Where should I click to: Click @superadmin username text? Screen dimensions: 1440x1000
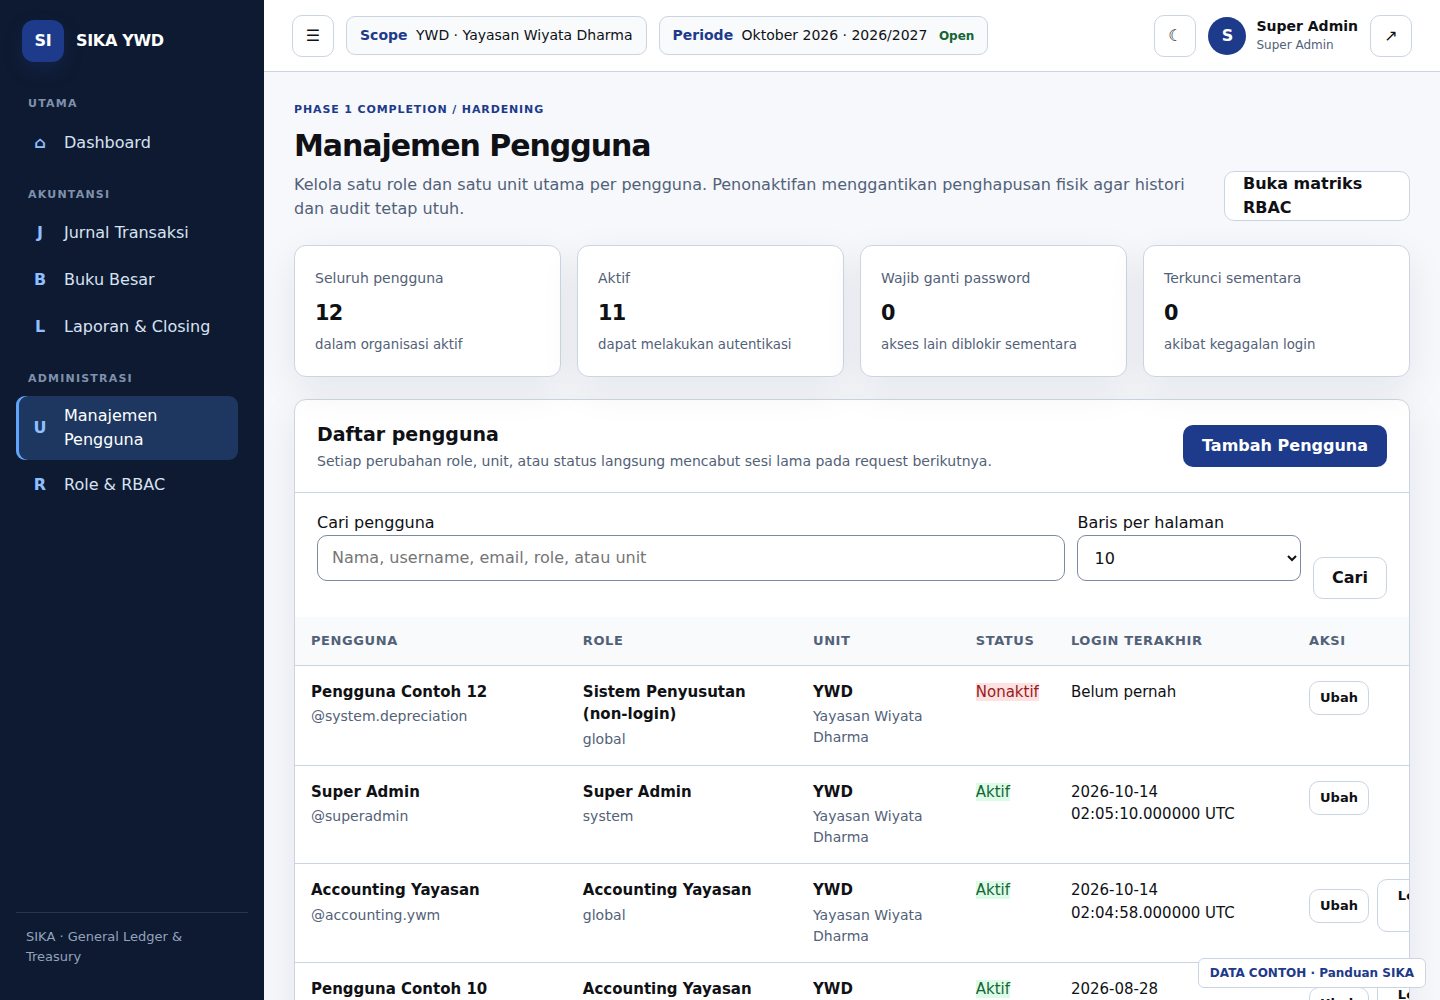(x=359, y=816)
